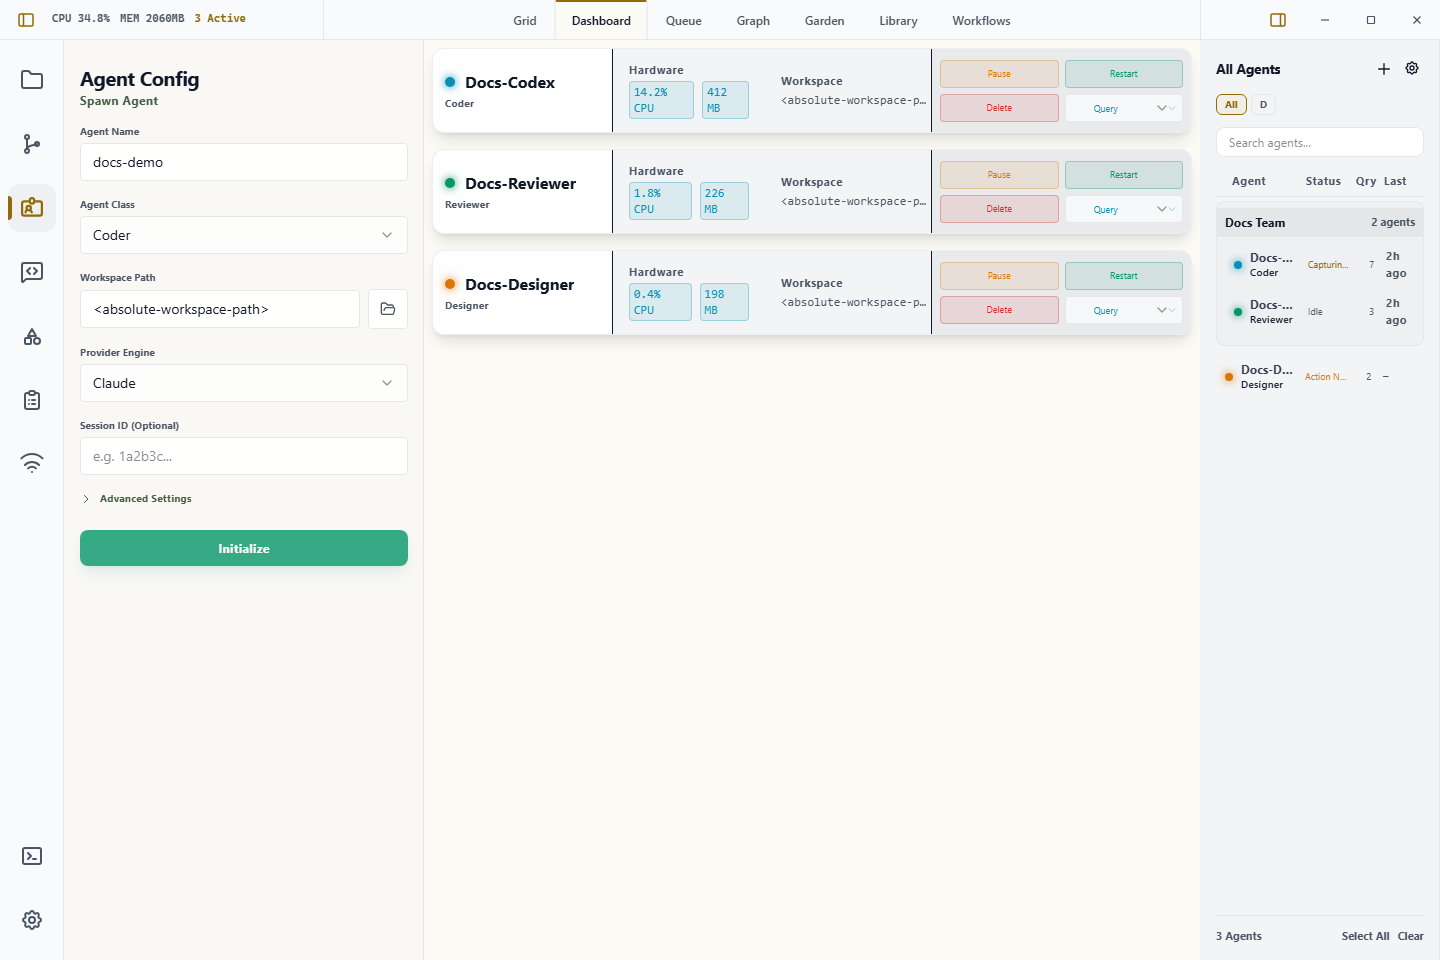Open the Provider Engine dropdown

[x=244, y=383]
